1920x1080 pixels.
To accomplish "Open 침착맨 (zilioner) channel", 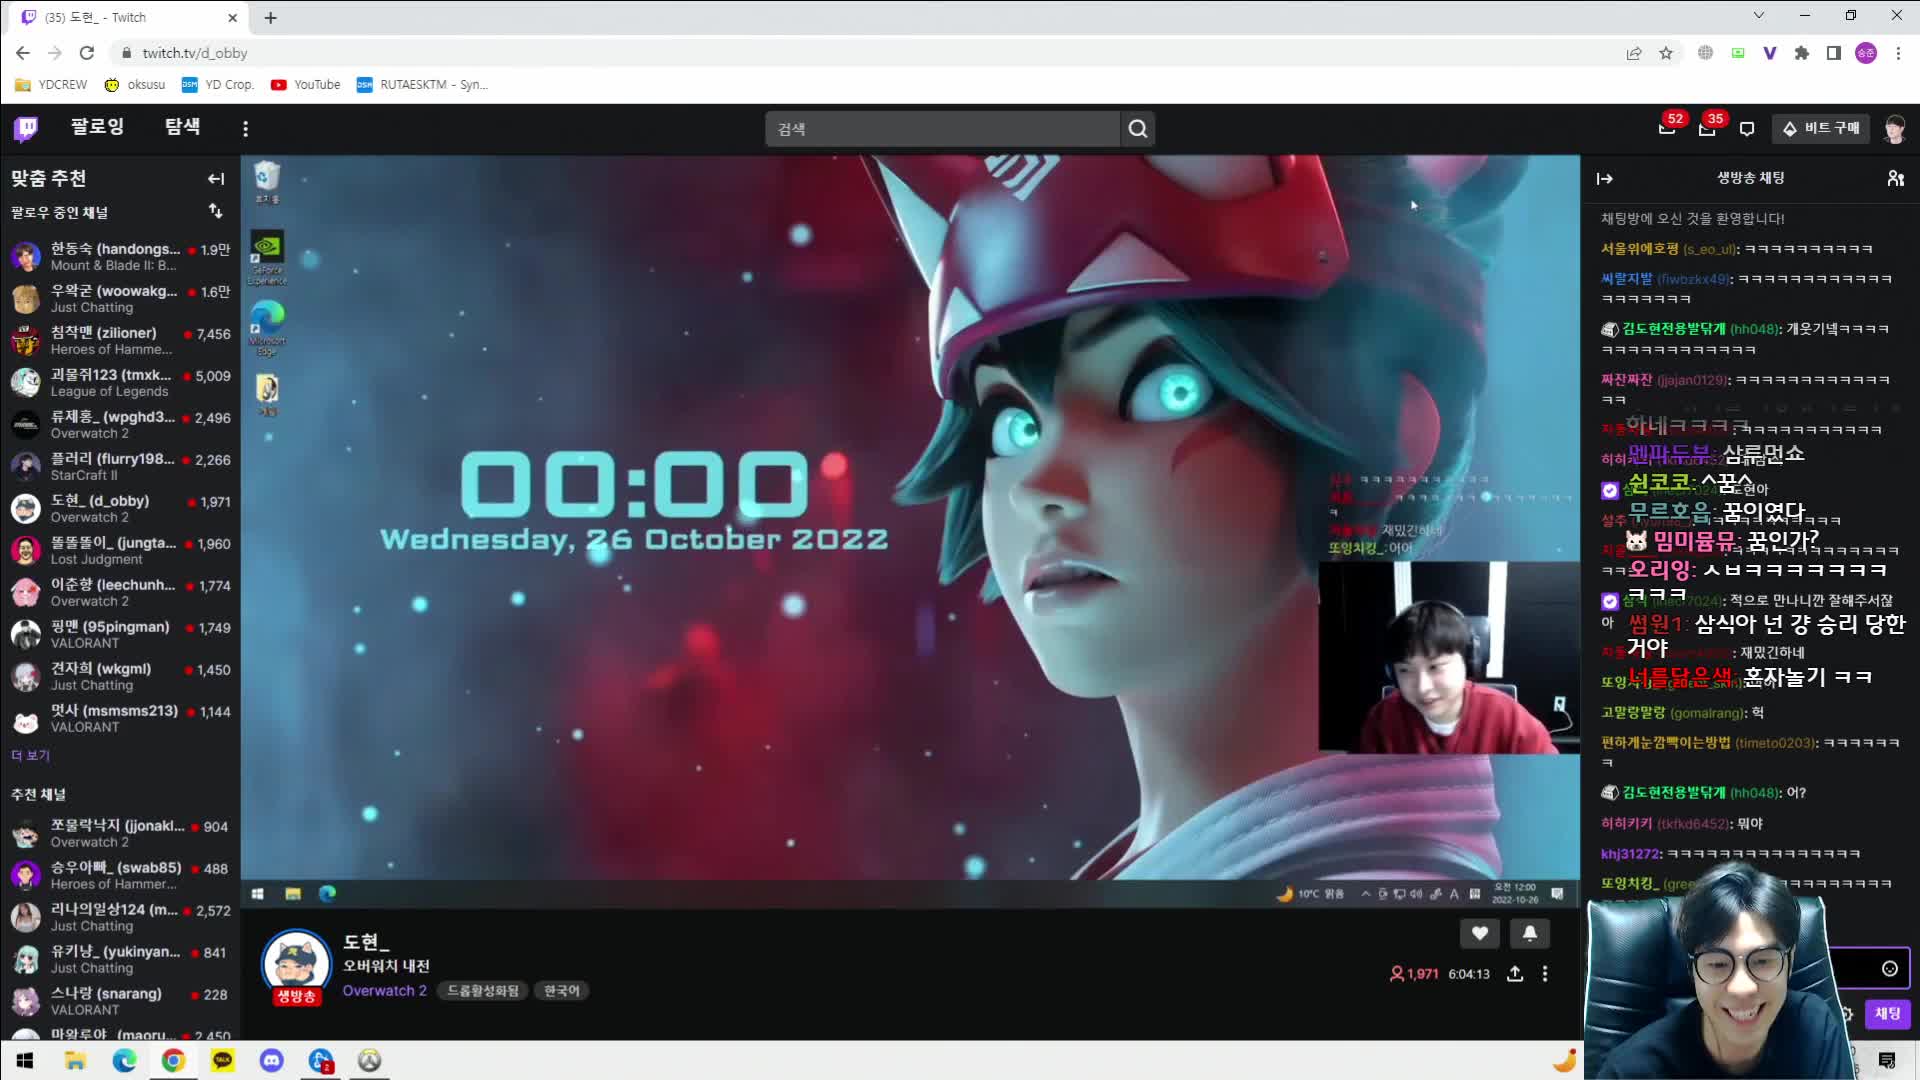I will [120, 340].
